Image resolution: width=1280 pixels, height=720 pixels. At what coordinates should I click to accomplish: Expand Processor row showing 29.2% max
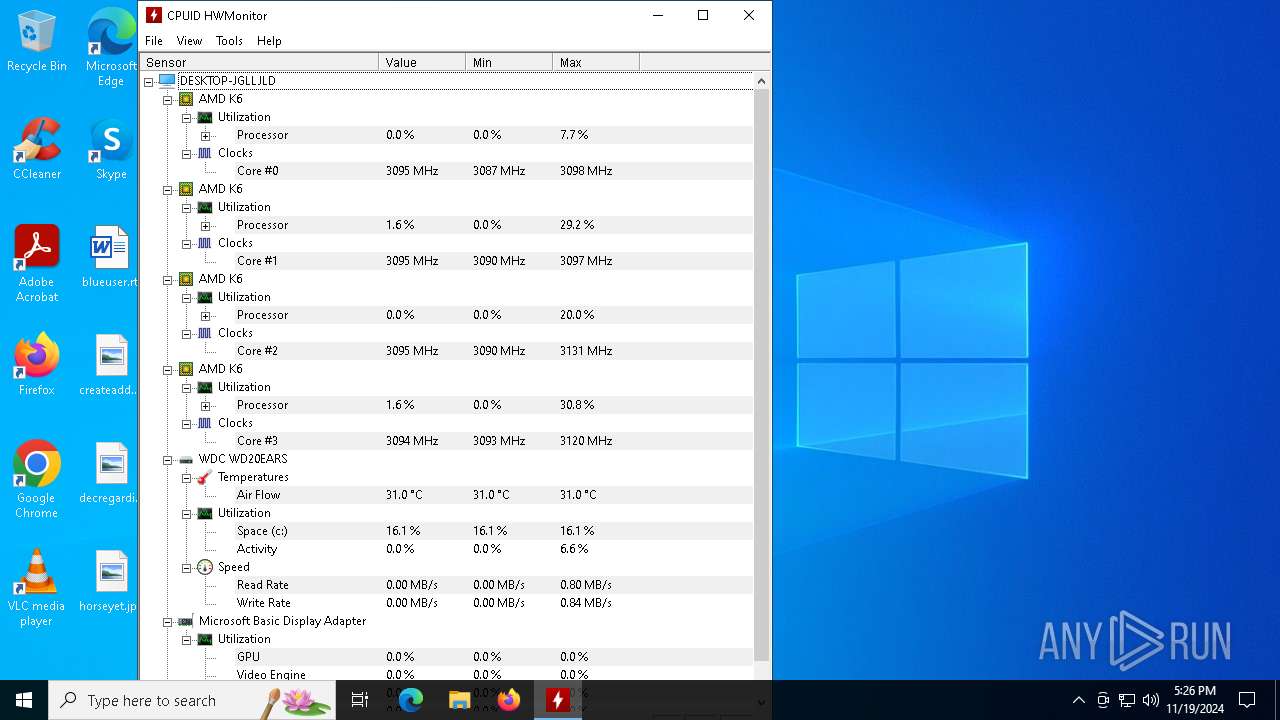[206, 225]
